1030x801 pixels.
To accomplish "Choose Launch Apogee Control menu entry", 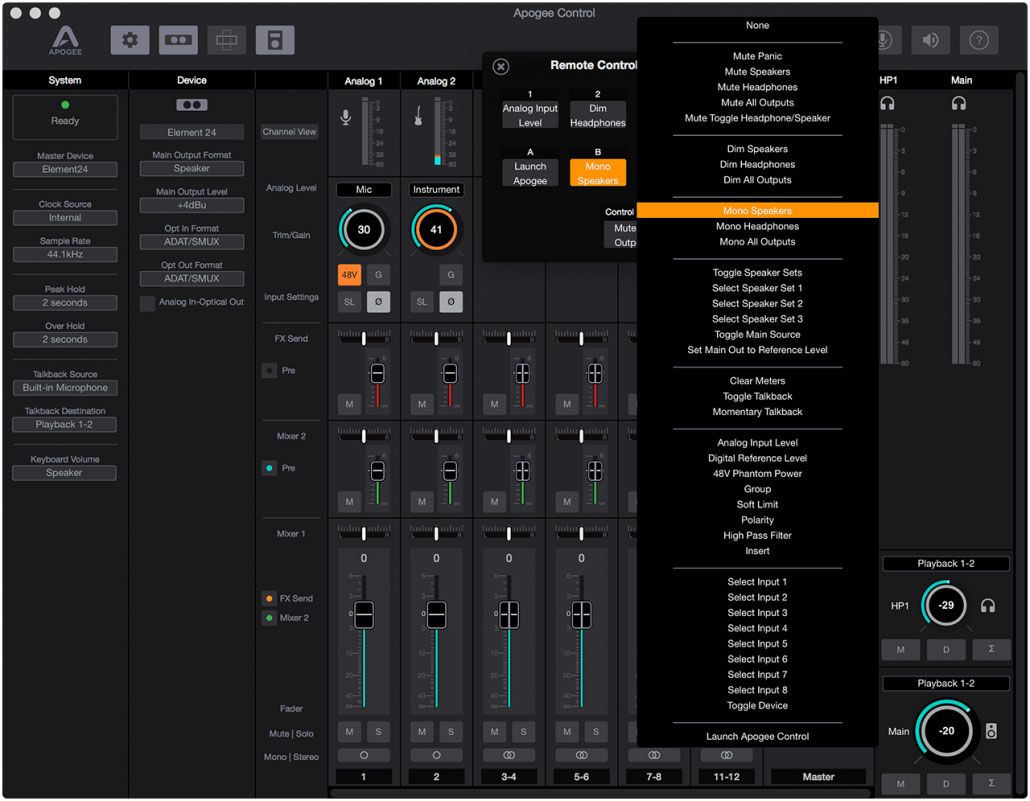I will point(757,737).
